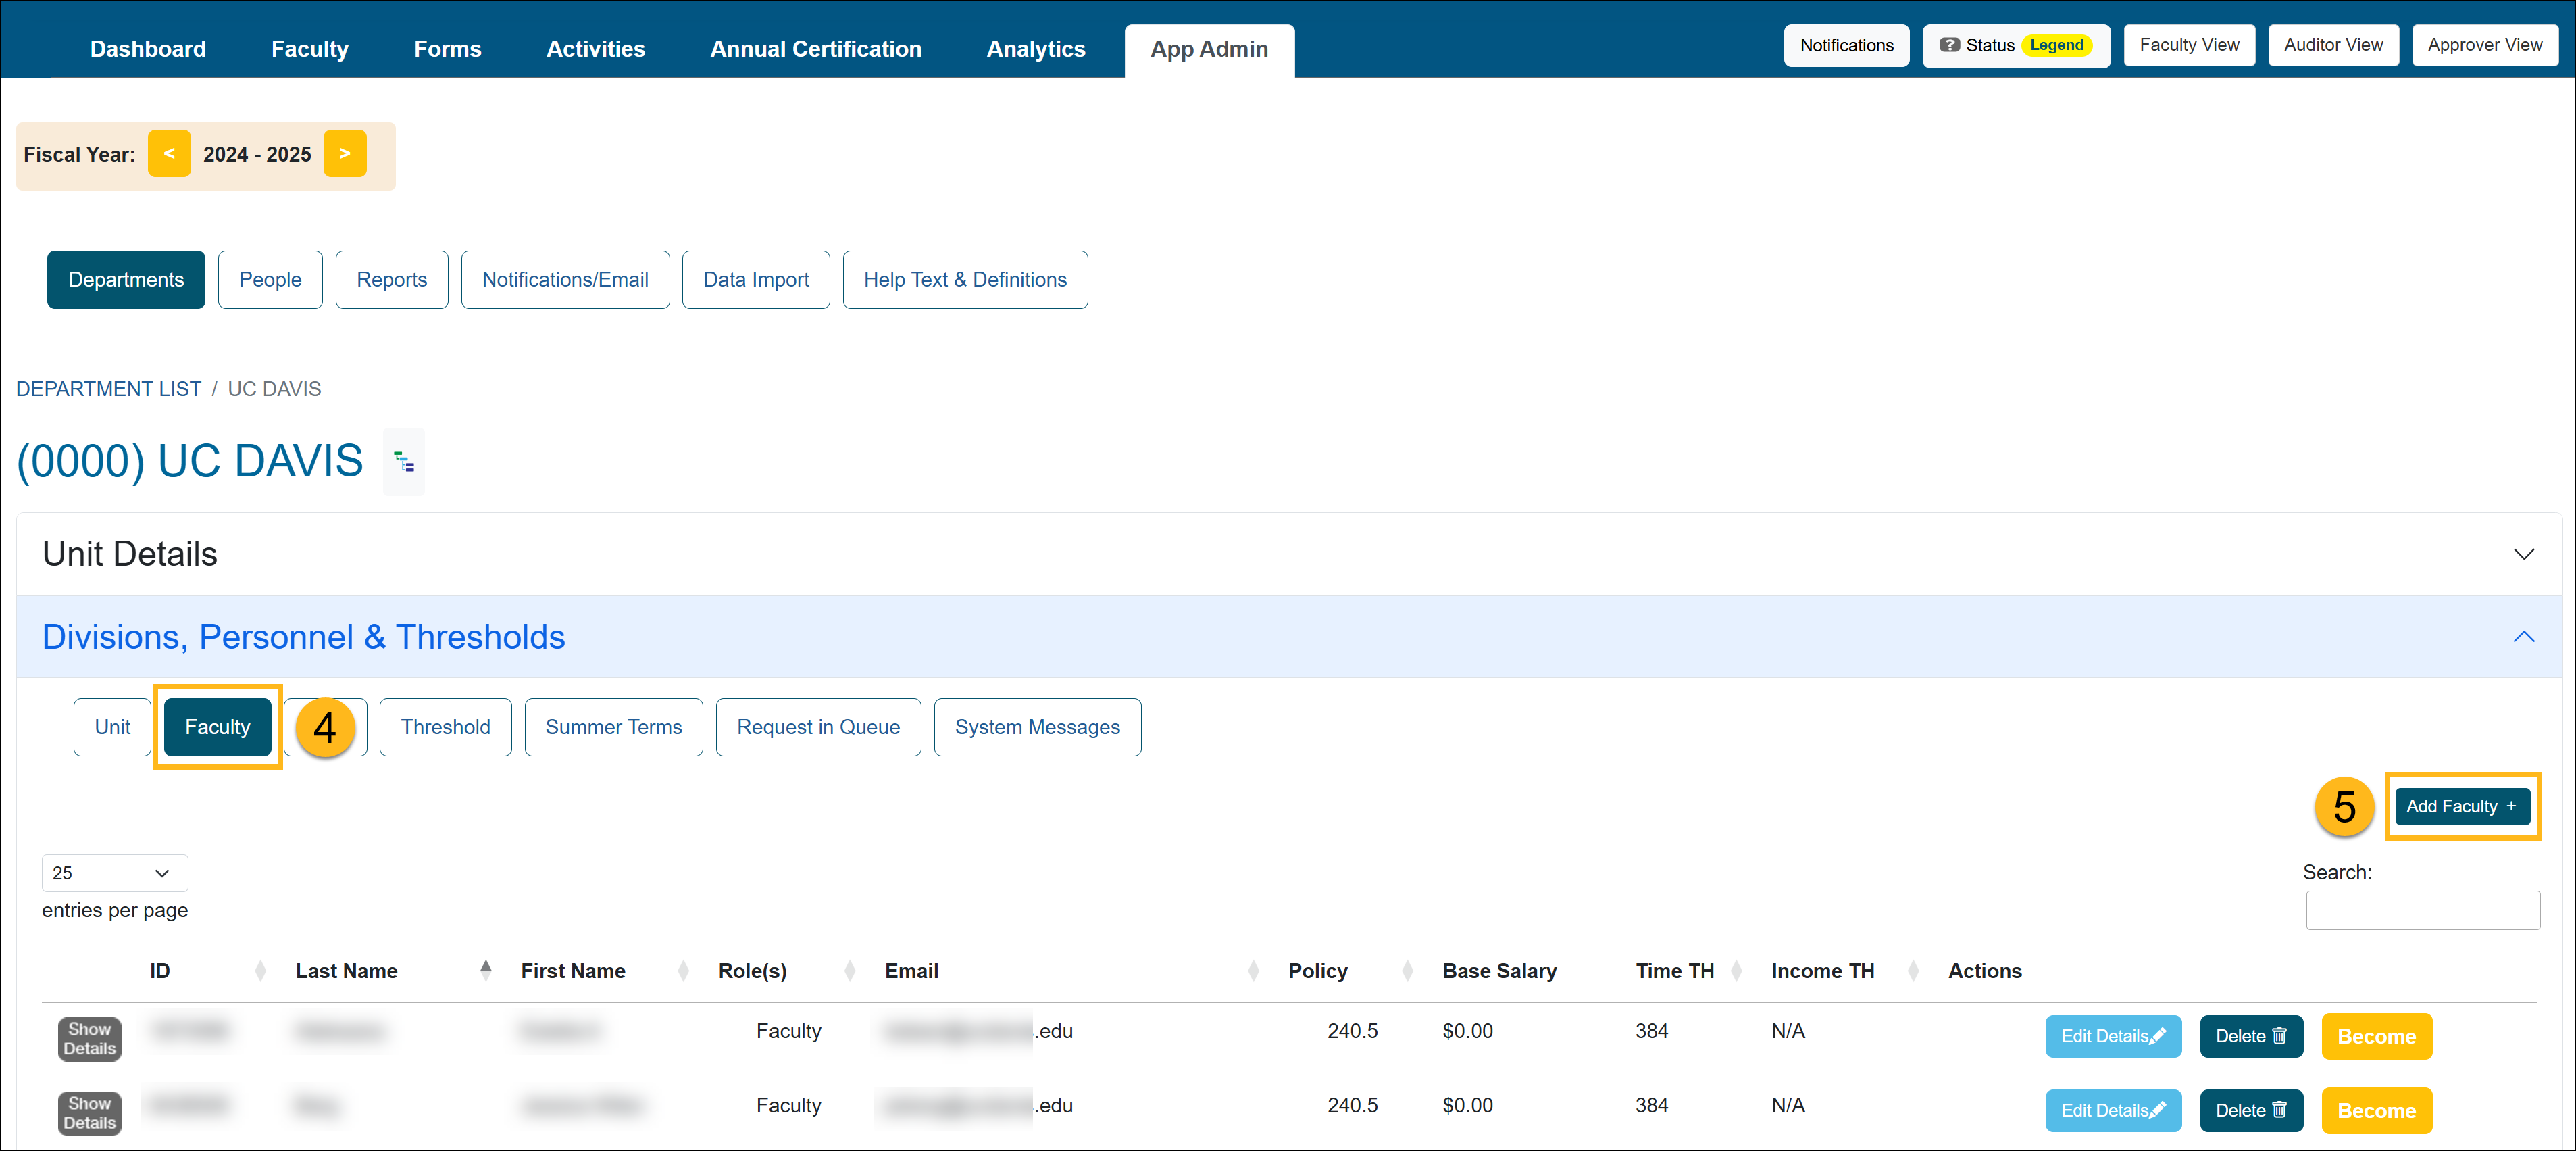
Task: Become the first listed faculty member
Action: 2376,1037
